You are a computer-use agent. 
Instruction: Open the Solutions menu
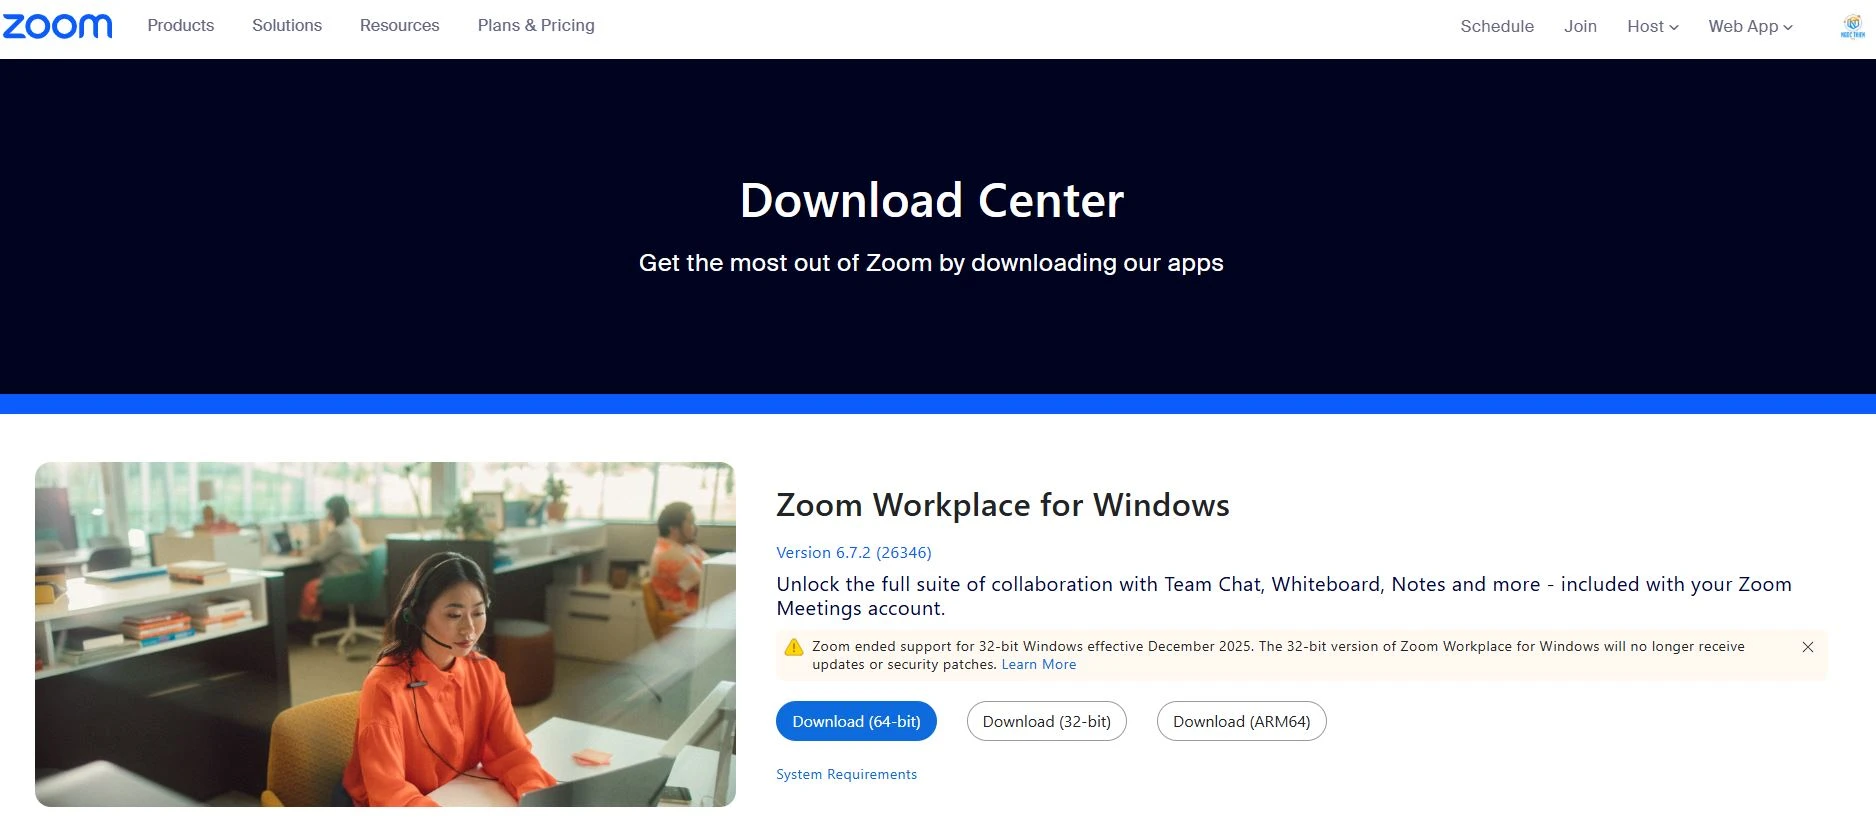pyautogui.click(x=287, y=26)
